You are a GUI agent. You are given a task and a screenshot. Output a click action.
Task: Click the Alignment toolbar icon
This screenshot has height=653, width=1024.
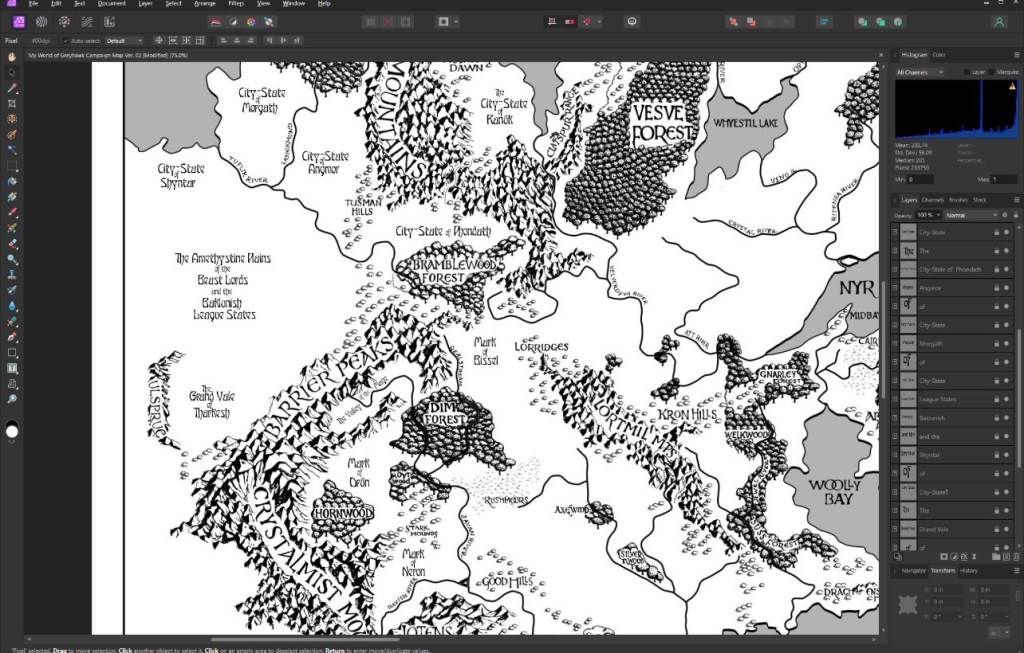[824, 22]
